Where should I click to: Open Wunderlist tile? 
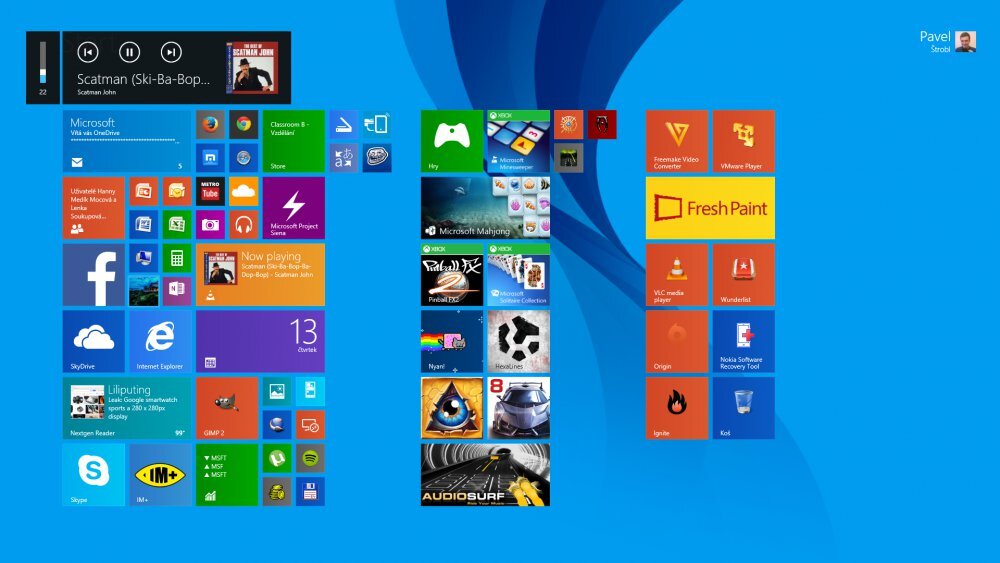744,275
